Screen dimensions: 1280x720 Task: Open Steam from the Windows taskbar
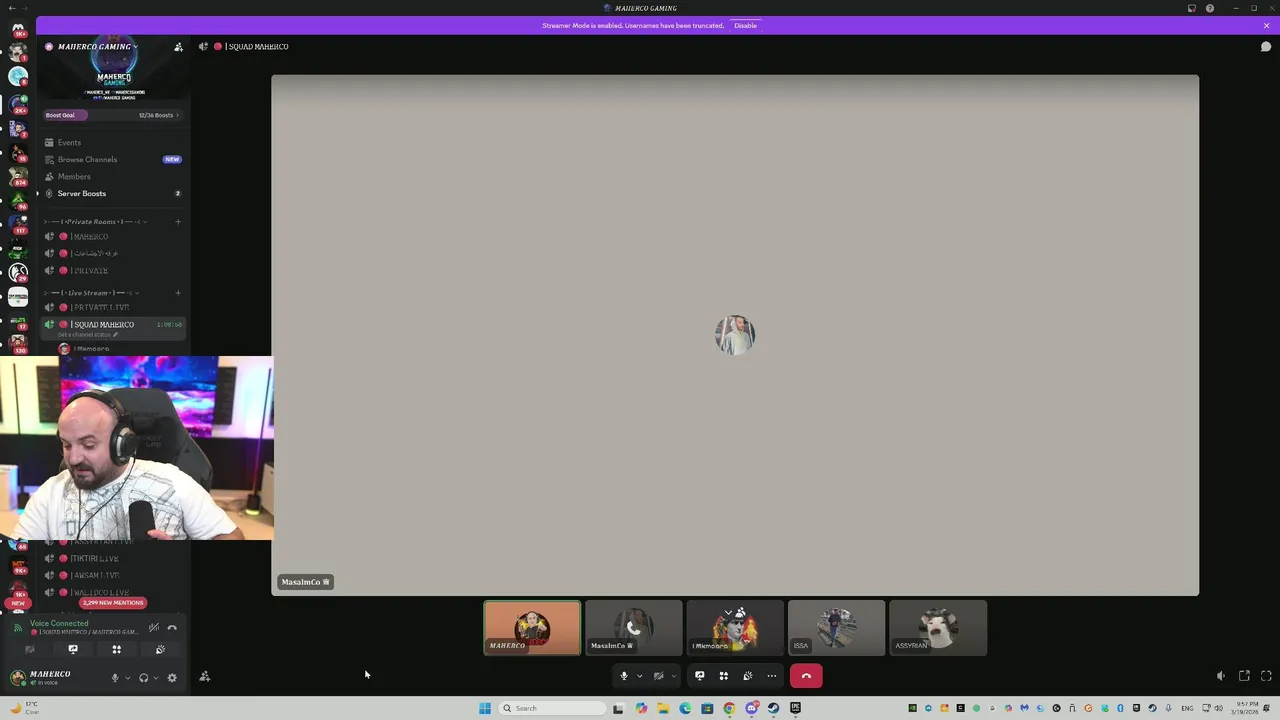(773, 708)
